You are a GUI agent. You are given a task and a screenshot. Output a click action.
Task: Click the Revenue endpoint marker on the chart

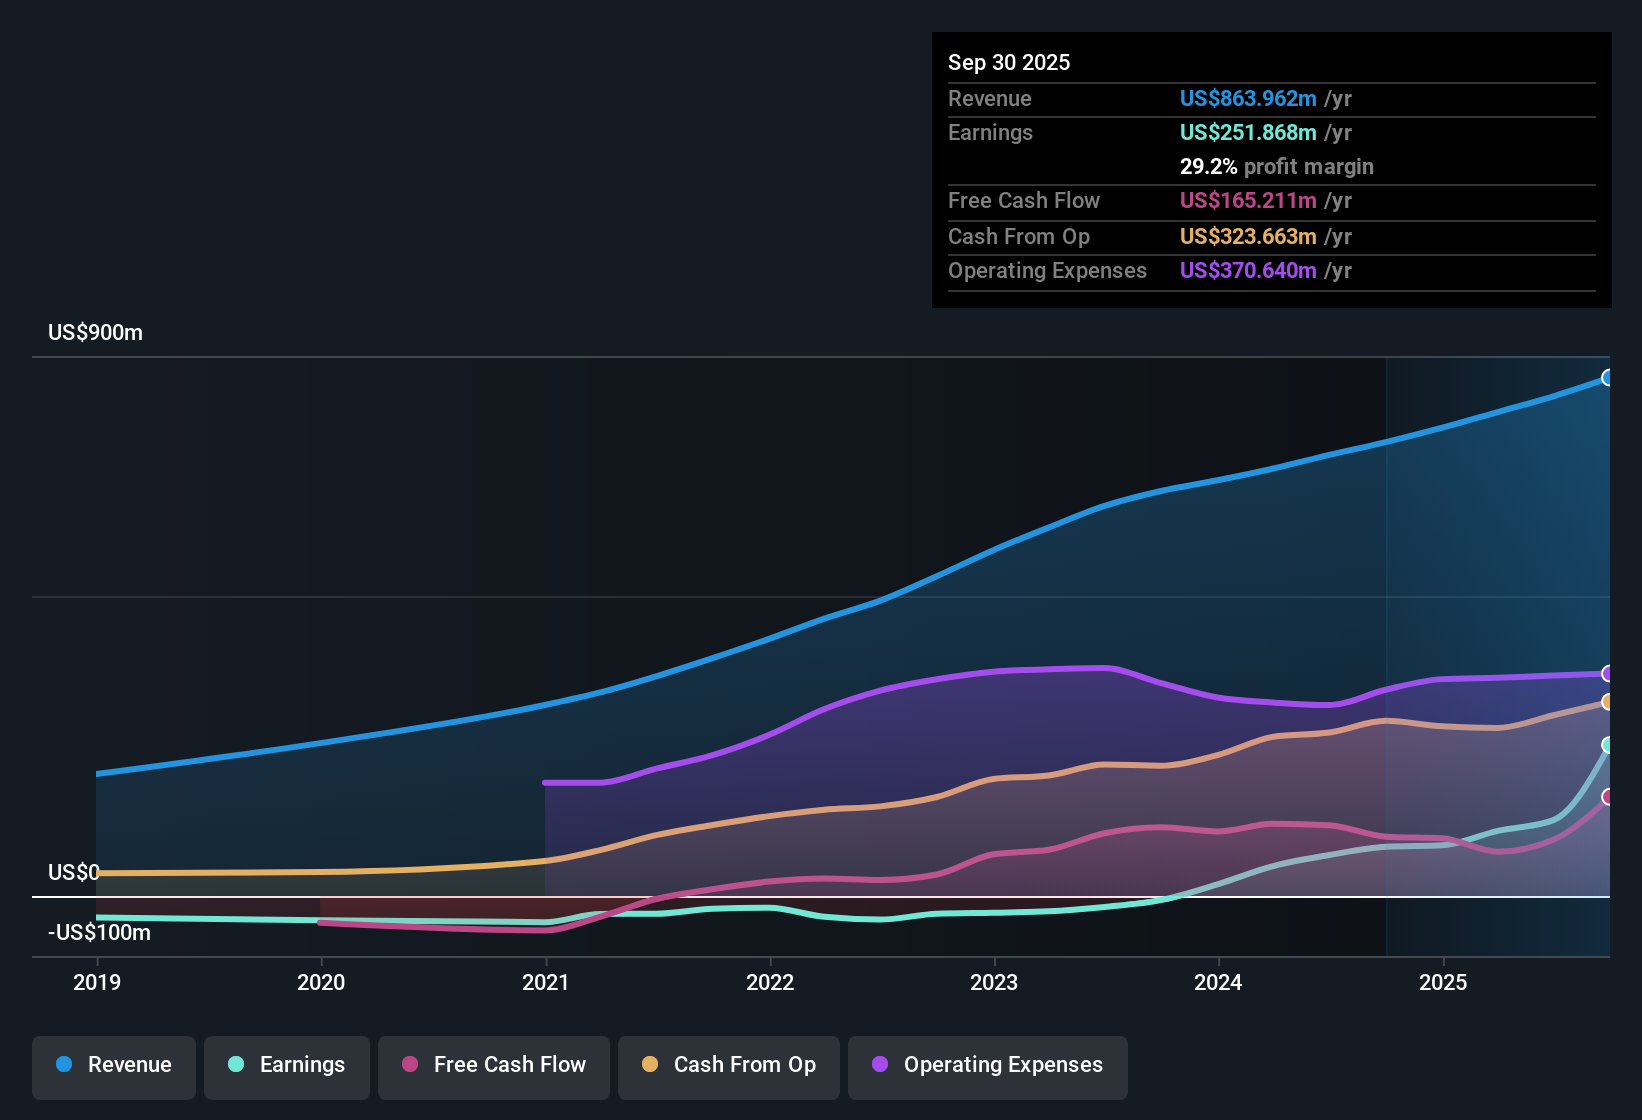tap(1608, 378)
